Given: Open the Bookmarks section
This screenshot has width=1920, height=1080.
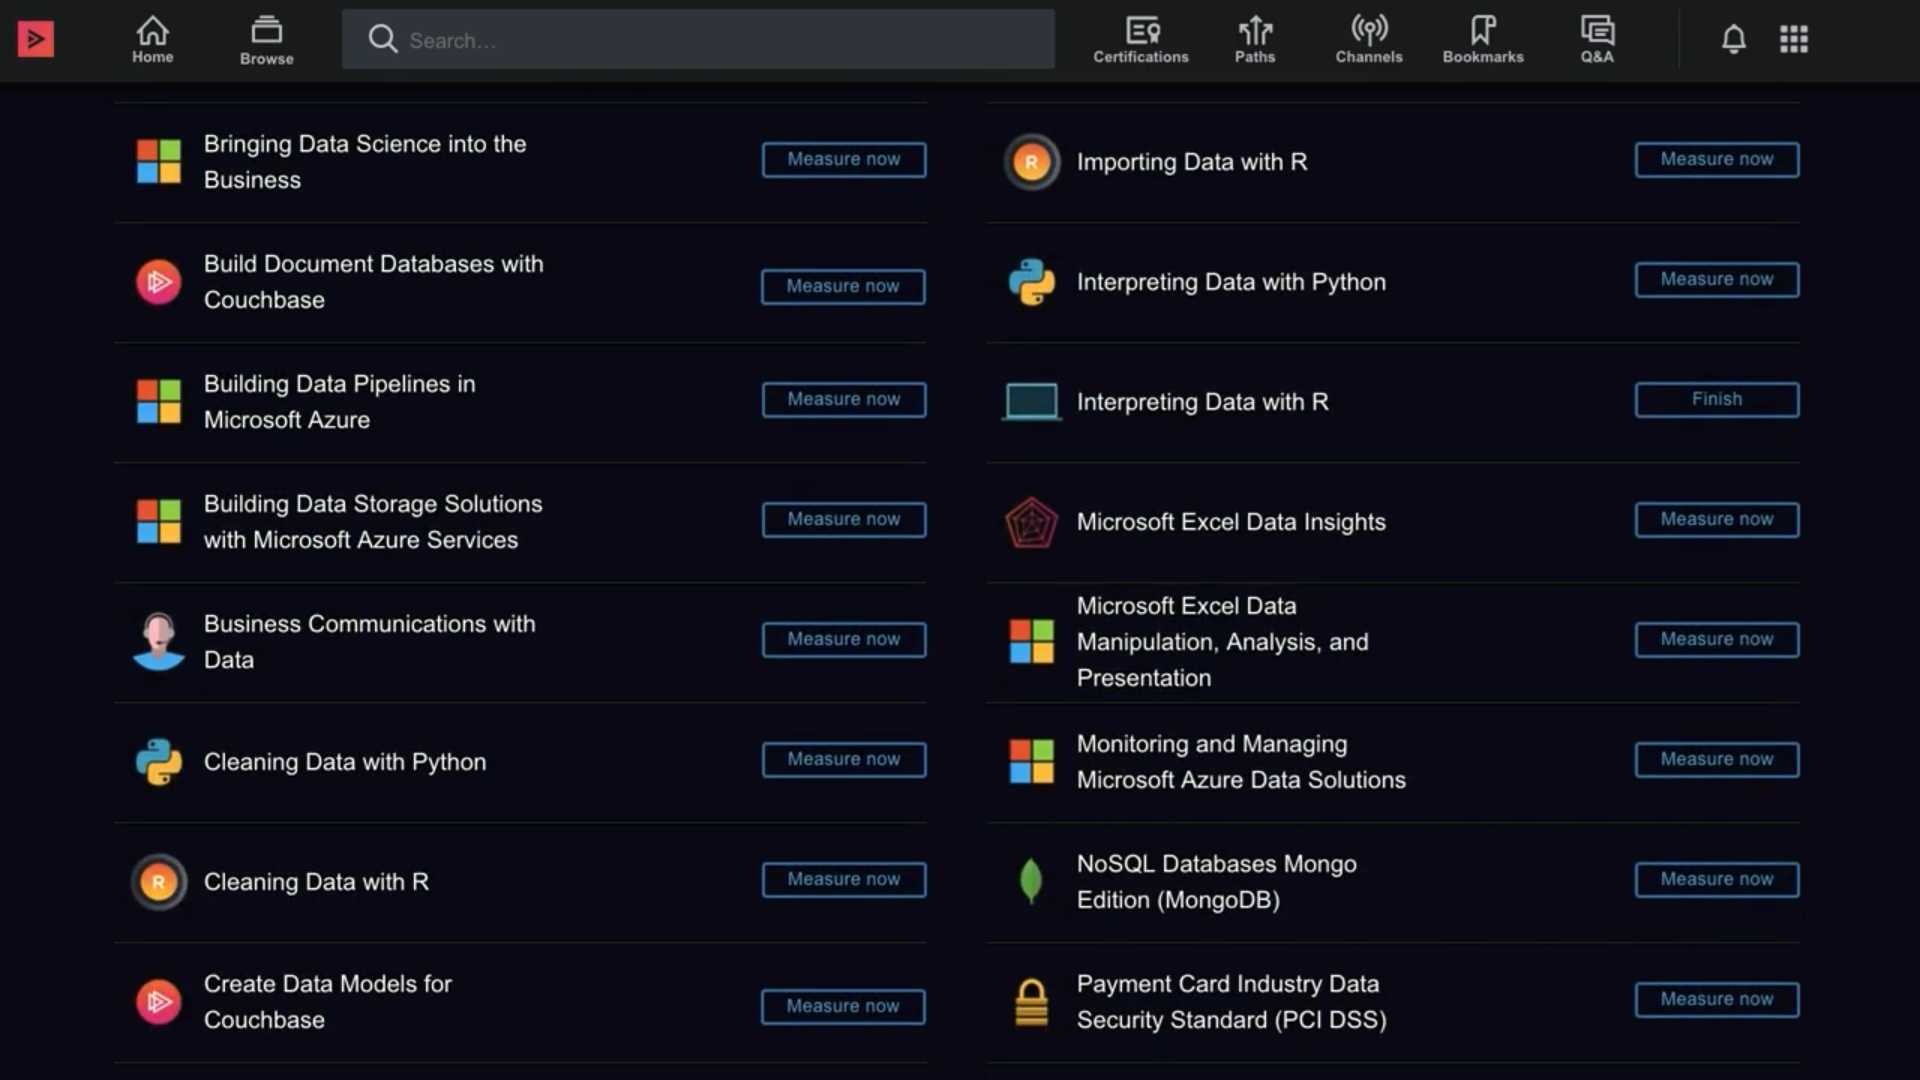Looking at the screenshot, I should coord(1483,40).
